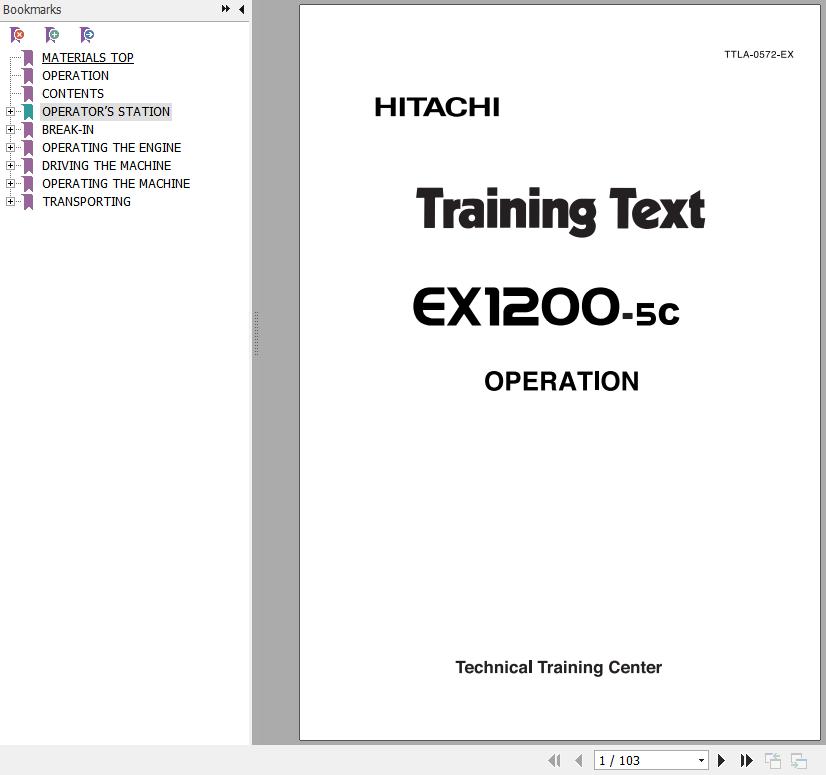This screenshot has height=775, width=826.
Task: Open the OPERATION bookmark
Action: tap(75, 75)
